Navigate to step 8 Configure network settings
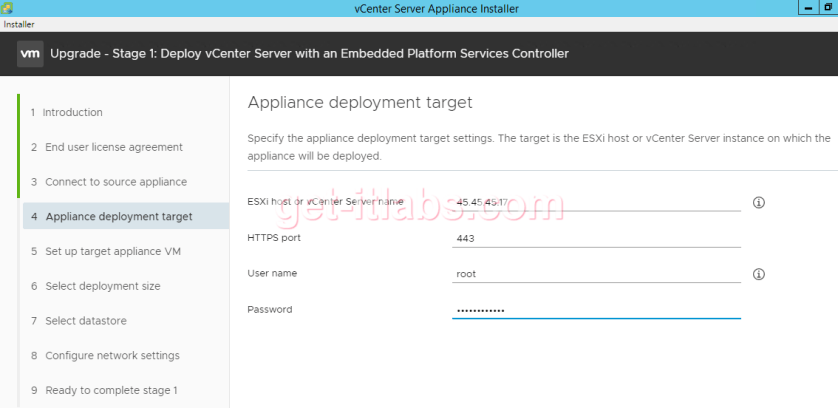Image resolution: width=838 pixels, height=408 pixels. pos(112,356)
